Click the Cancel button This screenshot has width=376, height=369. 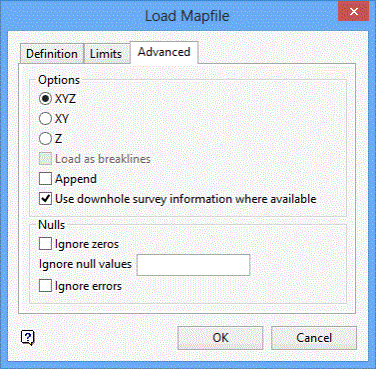click(x=314, y=338)
